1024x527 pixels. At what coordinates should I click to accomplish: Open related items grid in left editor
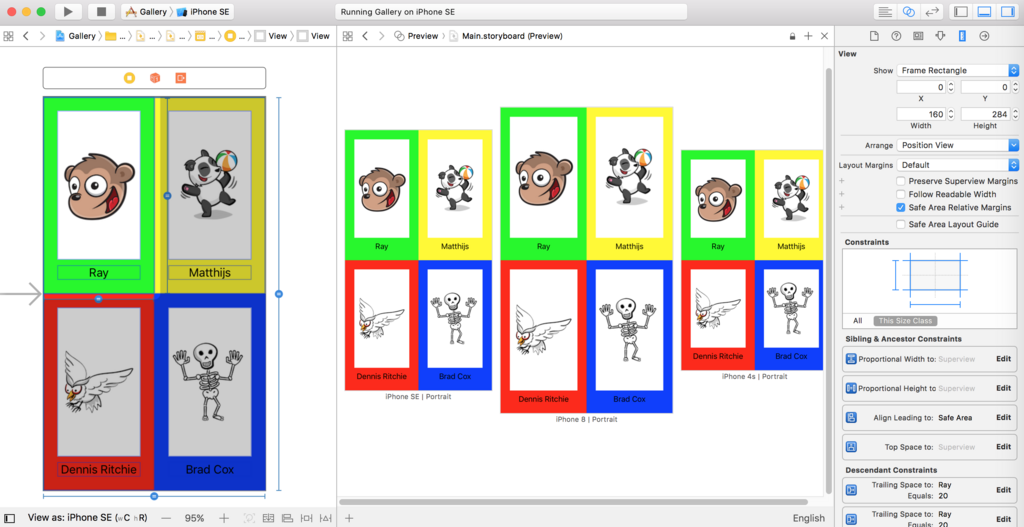[x=8, y=36]
